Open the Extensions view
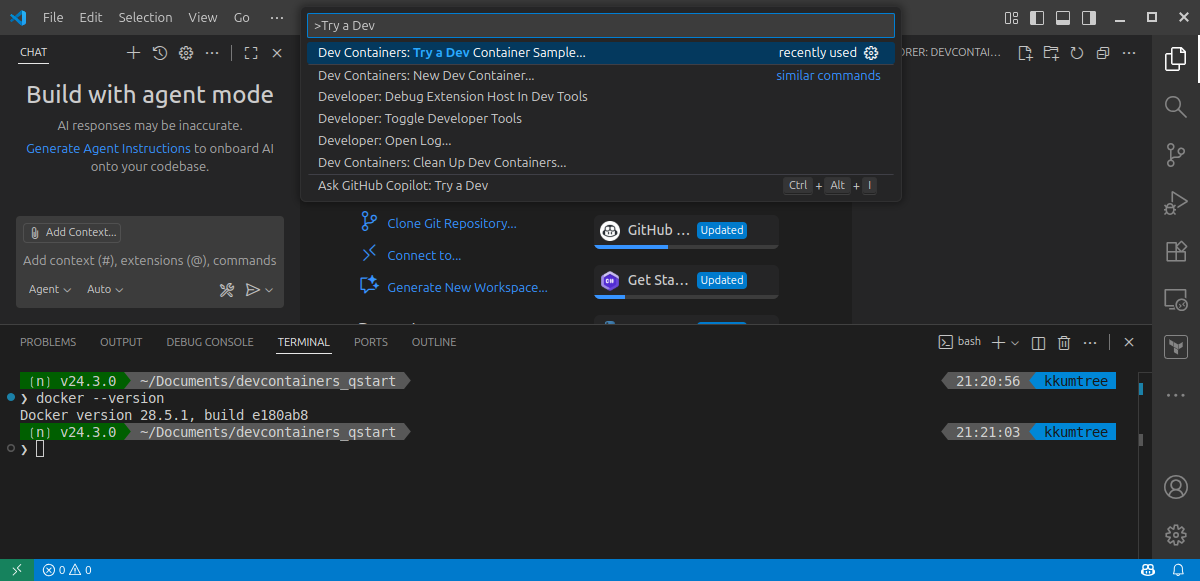The width and height of the screenshot is (1200, 581). (1176, 251)
